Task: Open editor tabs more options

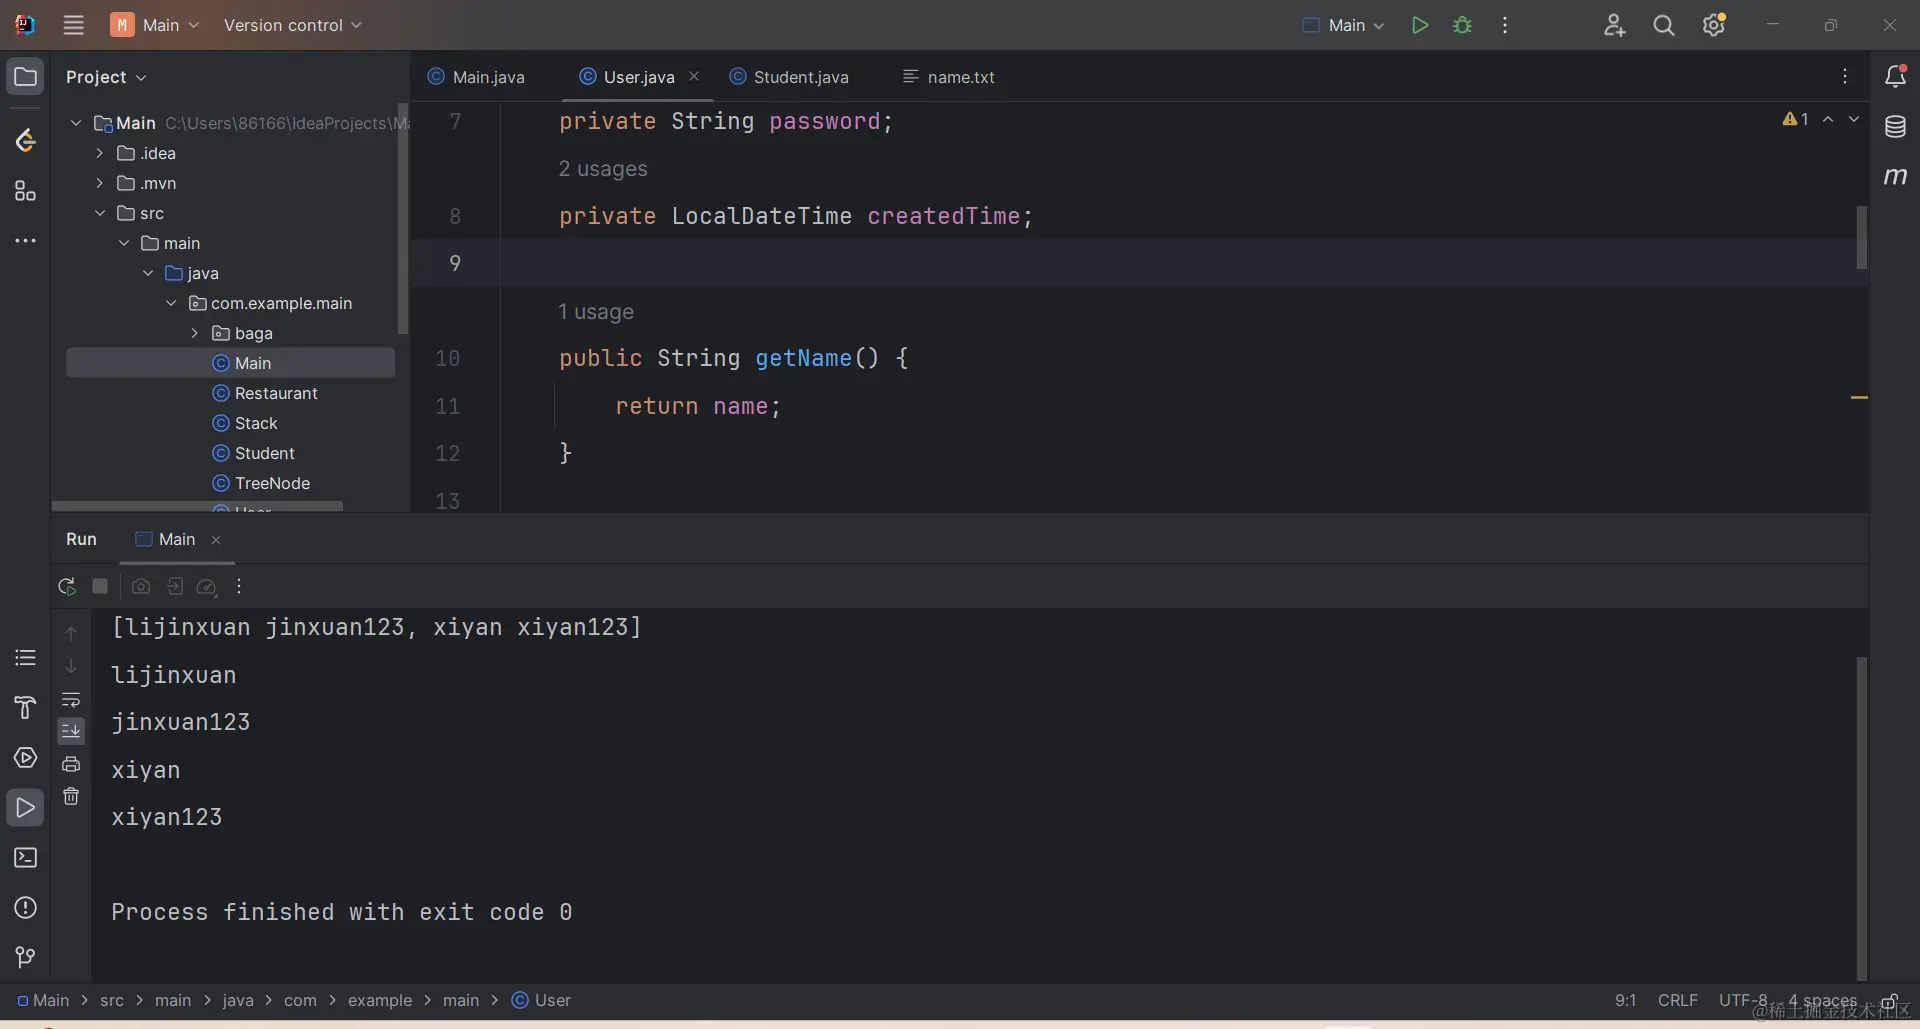Action: [x=1845, y=76]
